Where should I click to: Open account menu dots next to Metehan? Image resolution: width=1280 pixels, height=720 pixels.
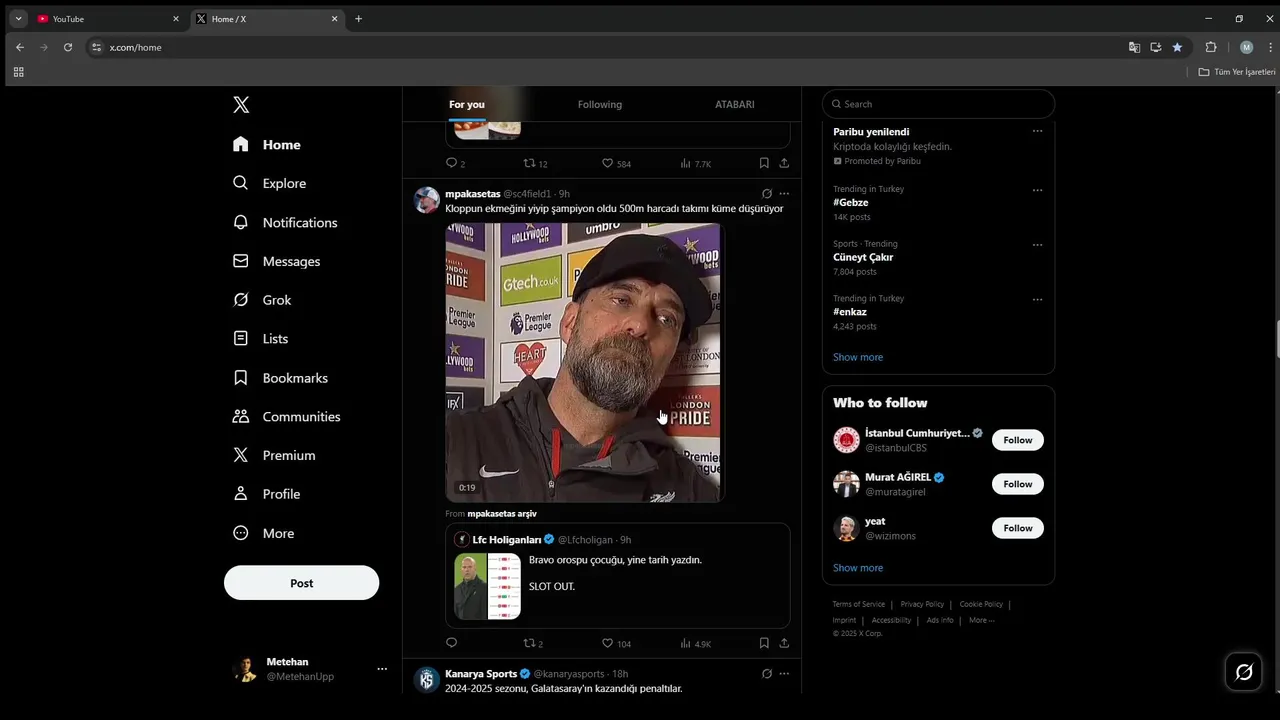[382, 669]
